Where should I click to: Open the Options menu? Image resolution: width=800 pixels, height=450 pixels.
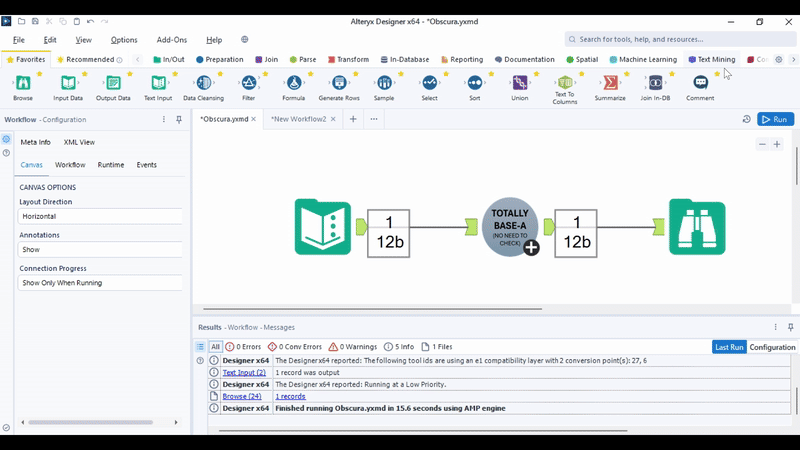[124, 40]
